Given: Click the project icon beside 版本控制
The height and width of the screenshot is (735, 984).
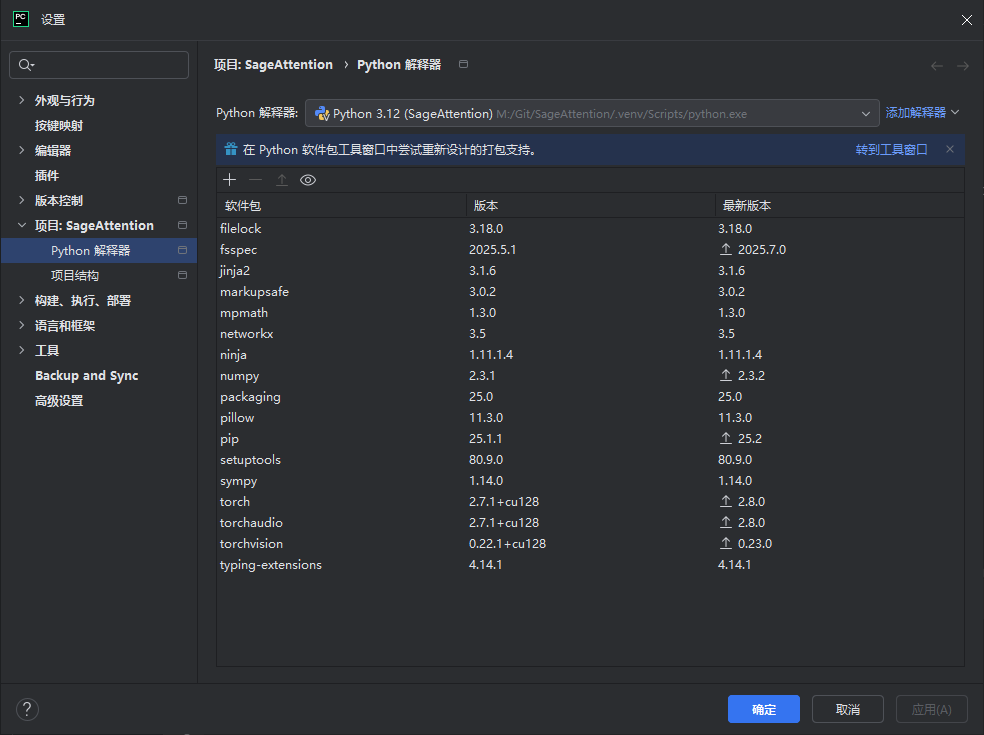Looking at the screenshot, I should tap(183, 200).
